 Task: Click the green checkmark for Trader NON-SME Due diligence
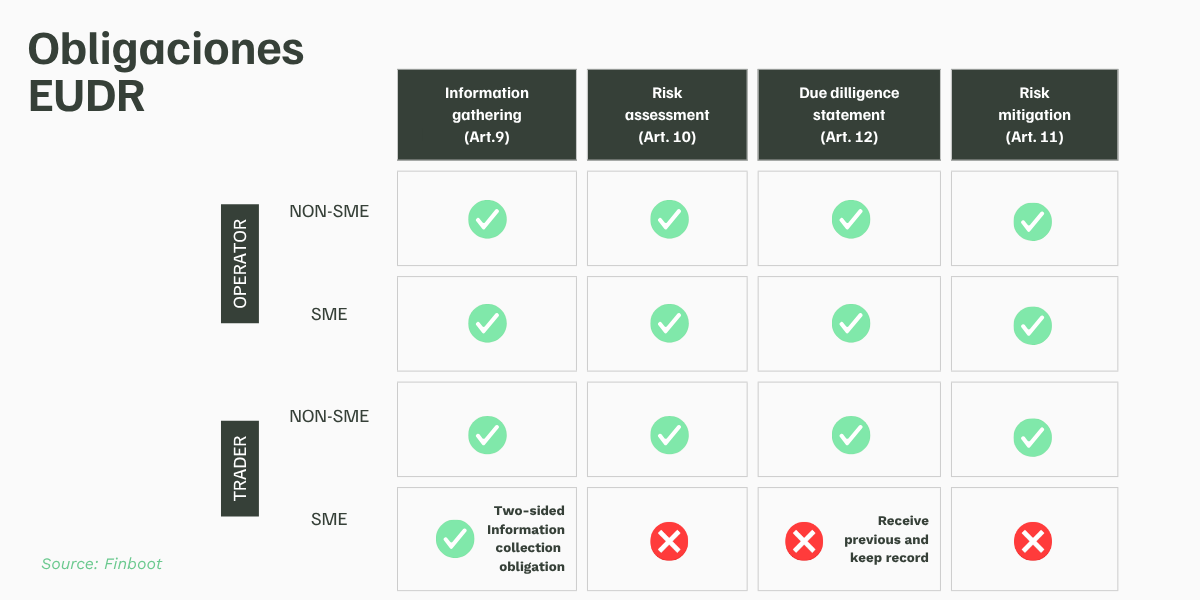851,434
